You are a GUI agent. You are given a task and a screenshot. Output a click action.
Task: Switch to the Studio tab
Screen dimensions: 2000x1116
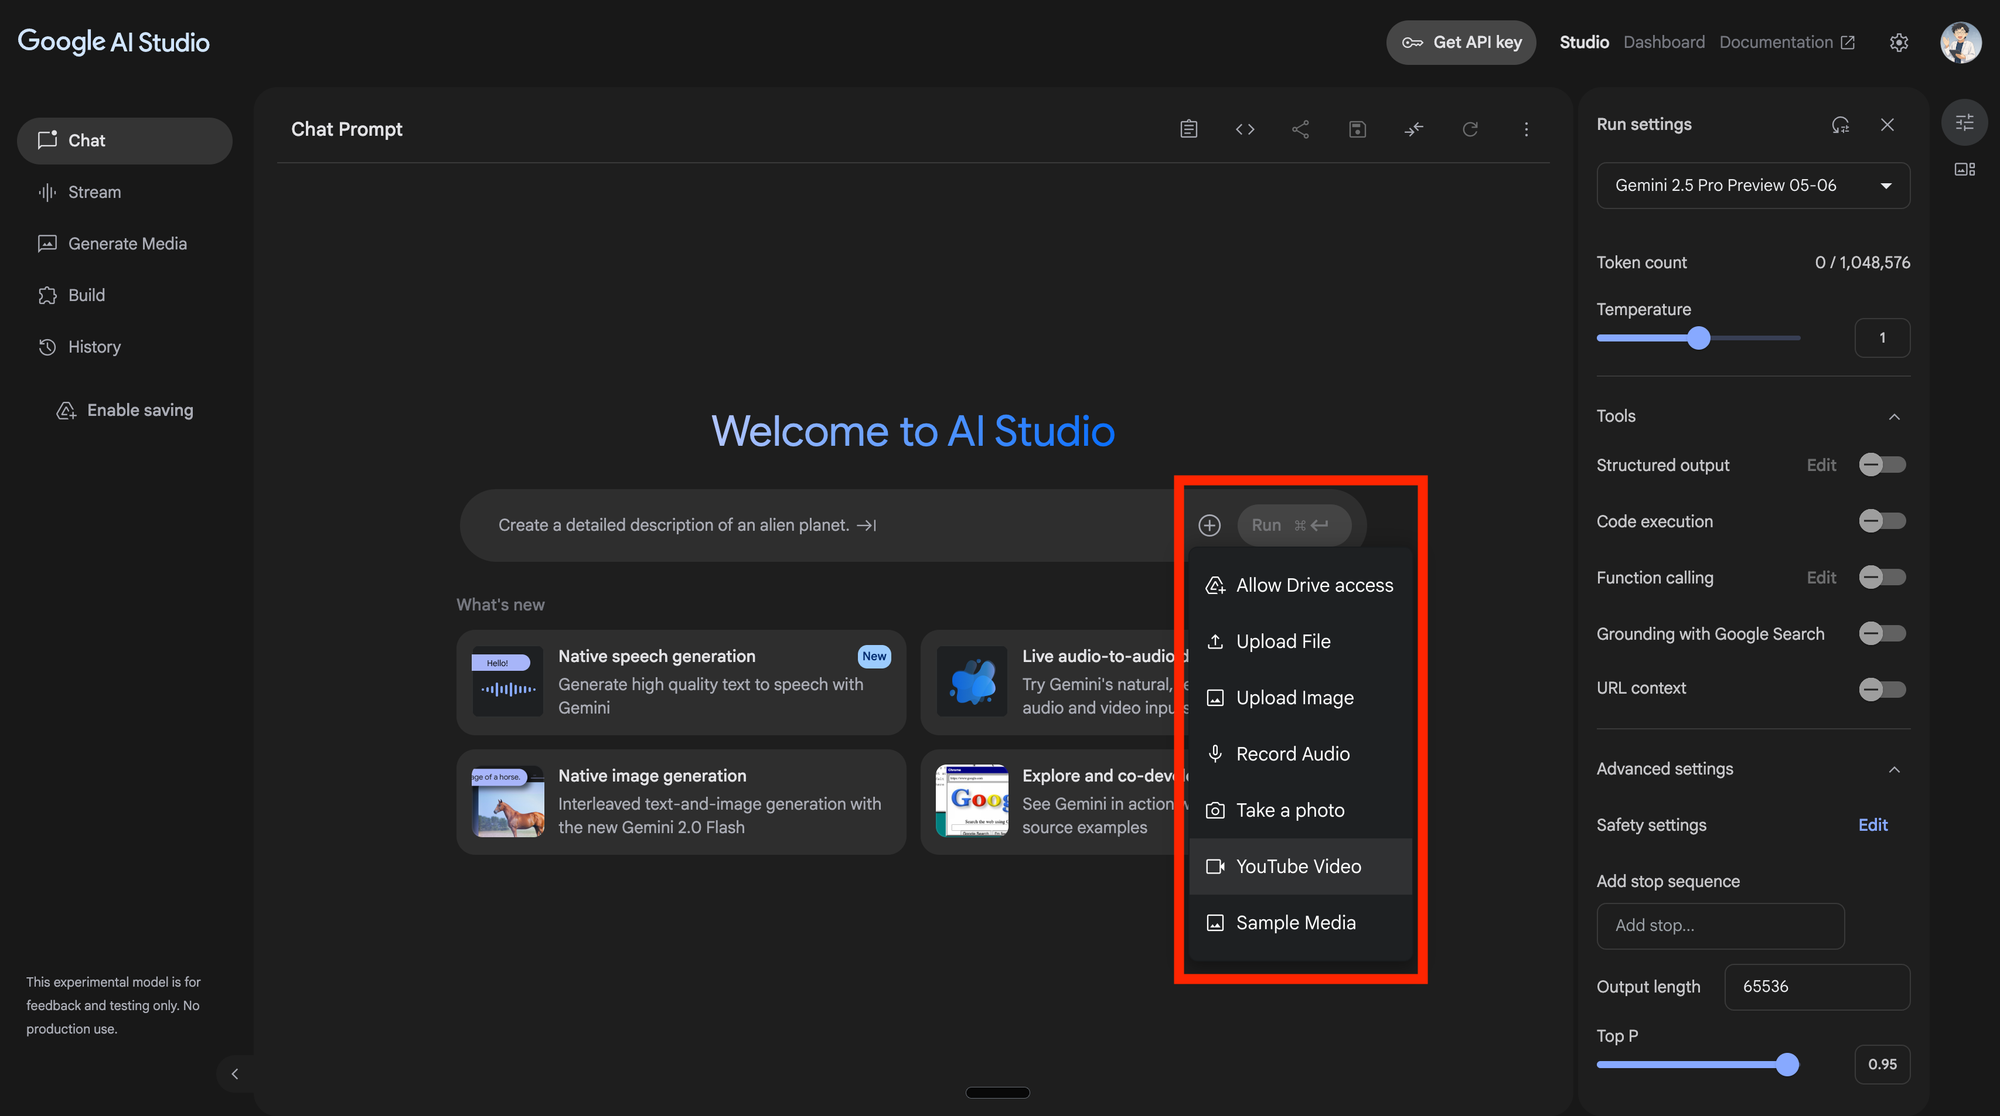(1584, 42)
